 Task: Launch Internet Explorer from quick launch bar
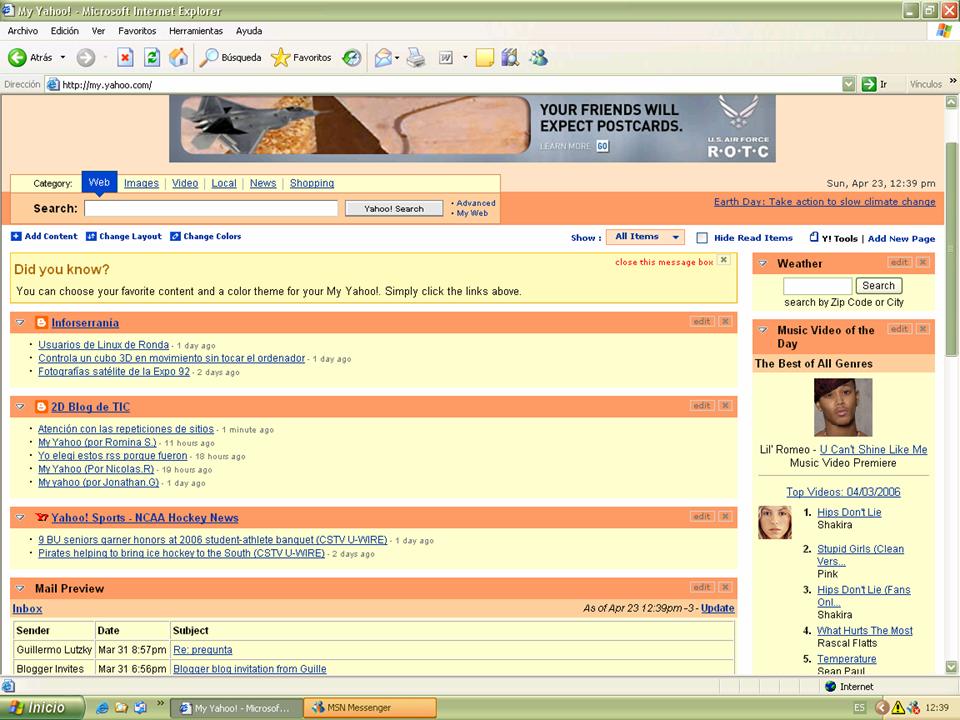[102, 708]
